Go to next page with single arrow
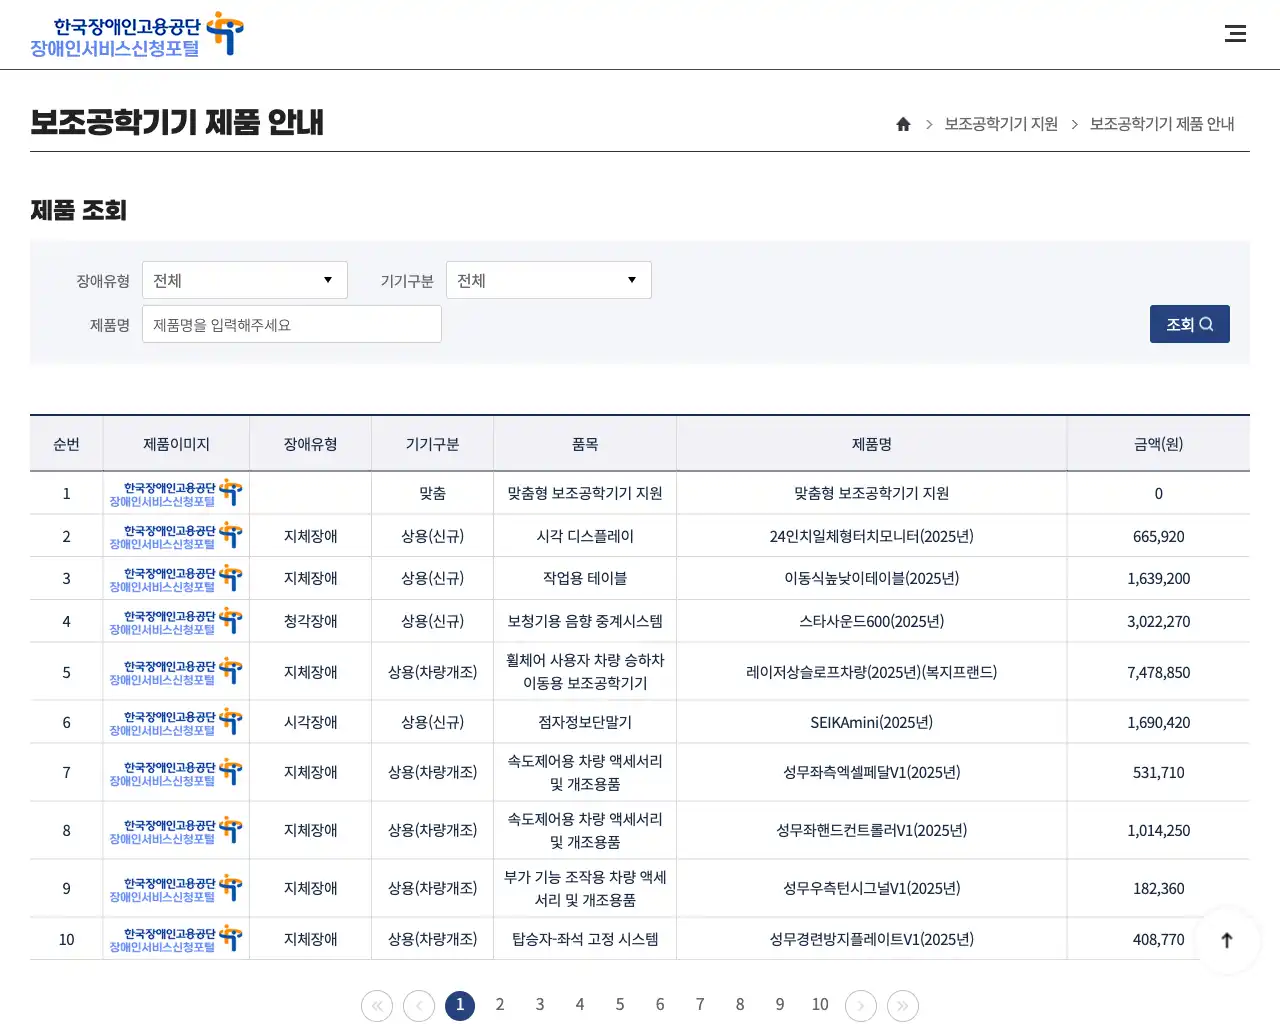1280x1024 pixels. (861, 1005)
